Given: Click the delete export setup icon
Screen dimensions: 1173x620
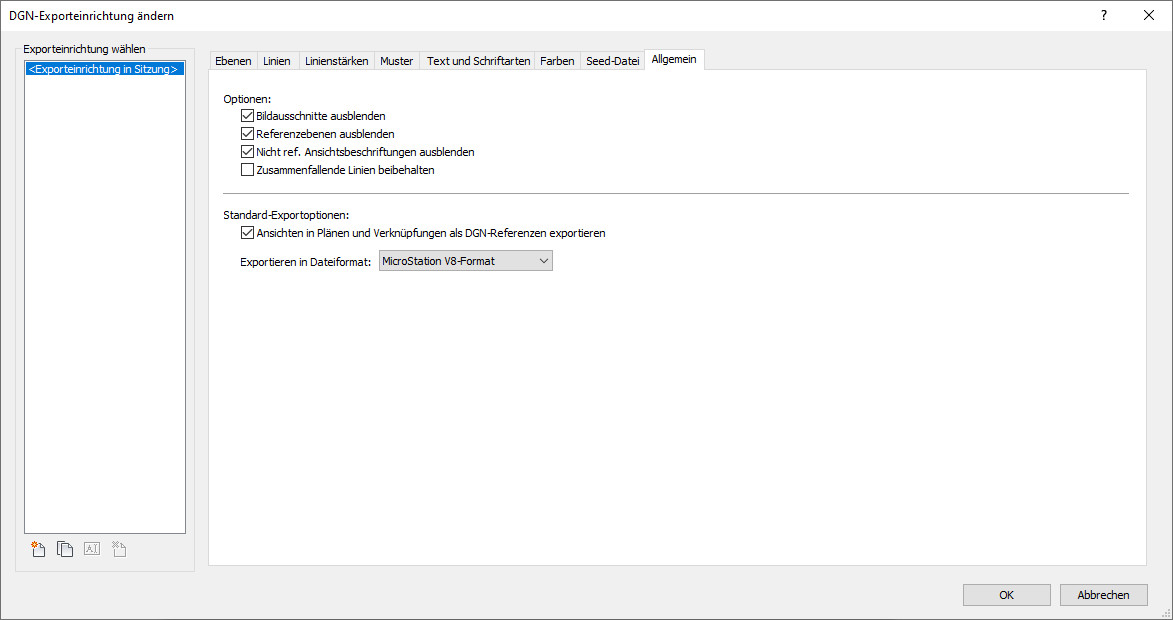Looking at the screenshot, I should (x=118, y=548).
